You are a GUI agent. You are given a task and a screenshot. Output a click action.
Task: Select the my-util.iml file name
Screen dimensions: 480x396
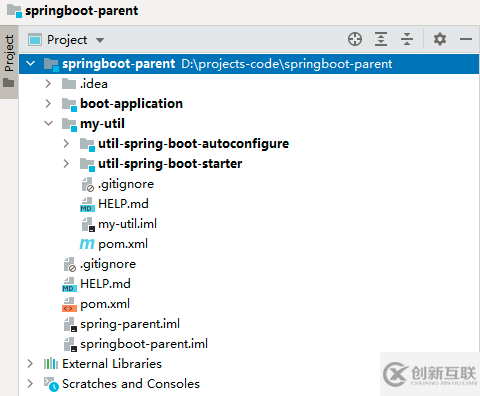click(x=127, y=224)
